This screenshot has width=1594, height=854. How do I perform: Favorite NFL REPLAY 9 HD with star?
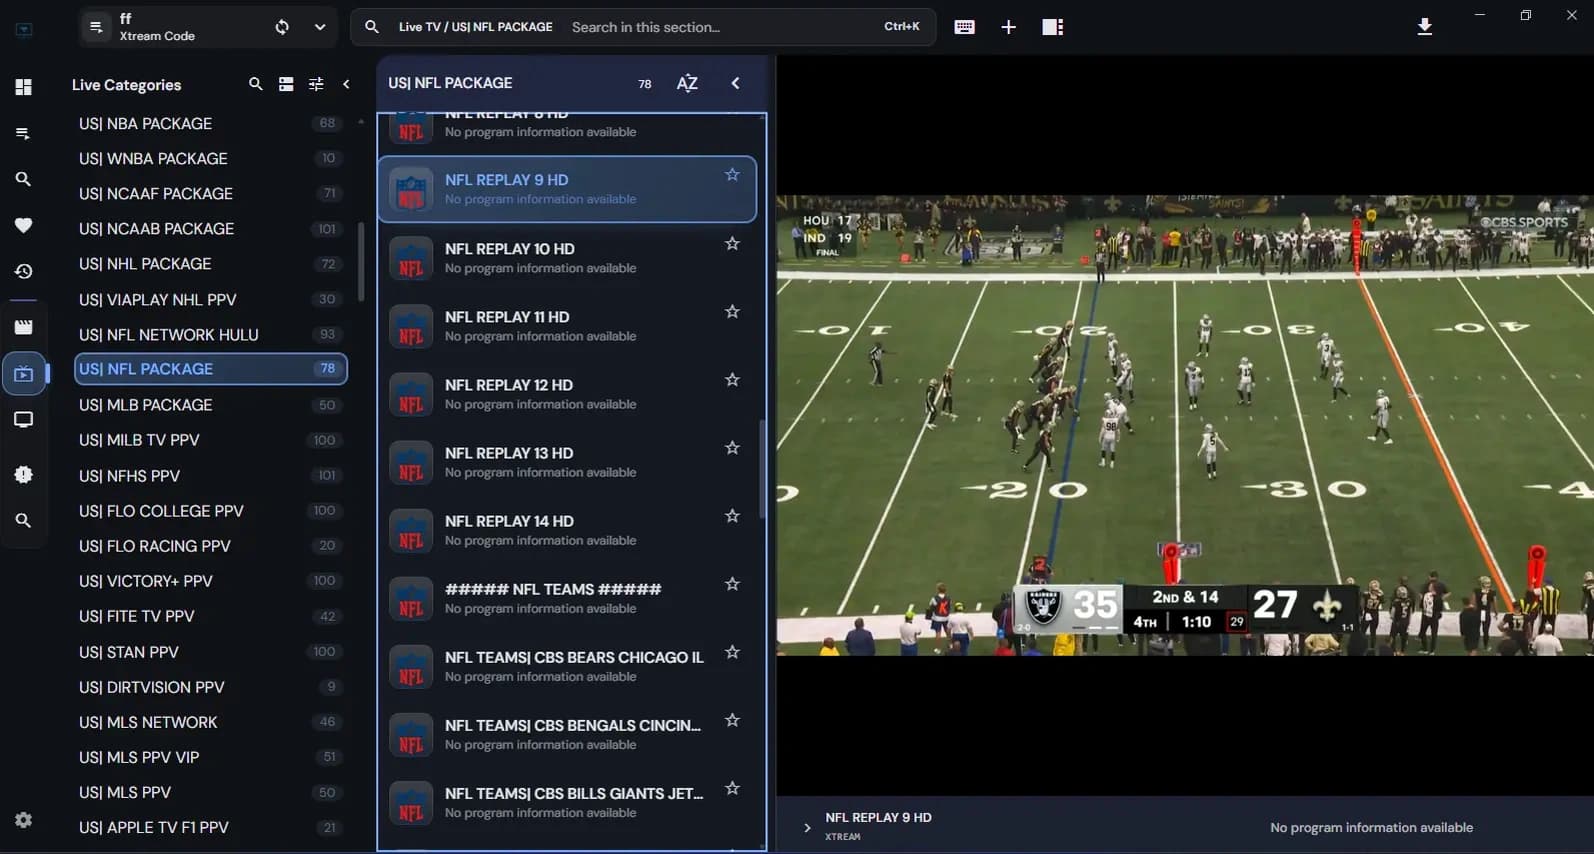[732, 175]
